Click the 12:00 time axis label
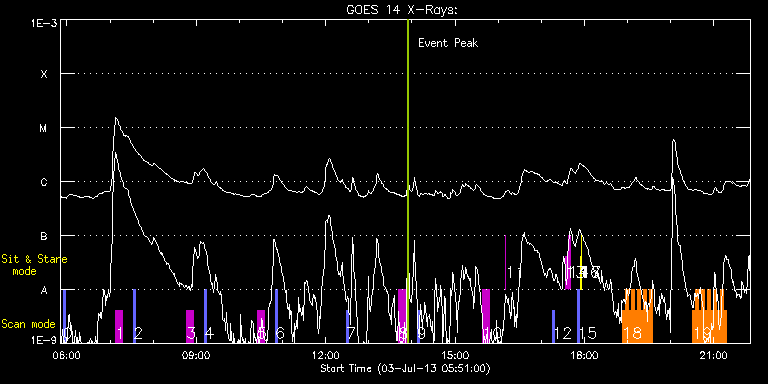This screenshot has width=768, height=384. [x=325, y=354]
